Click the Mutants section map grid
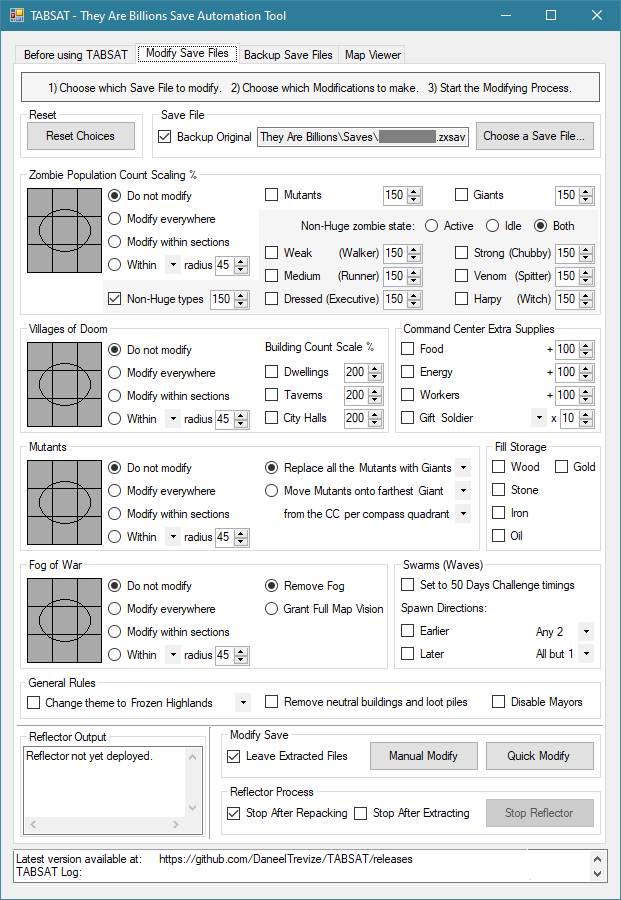621x900 pixels. 64,502
